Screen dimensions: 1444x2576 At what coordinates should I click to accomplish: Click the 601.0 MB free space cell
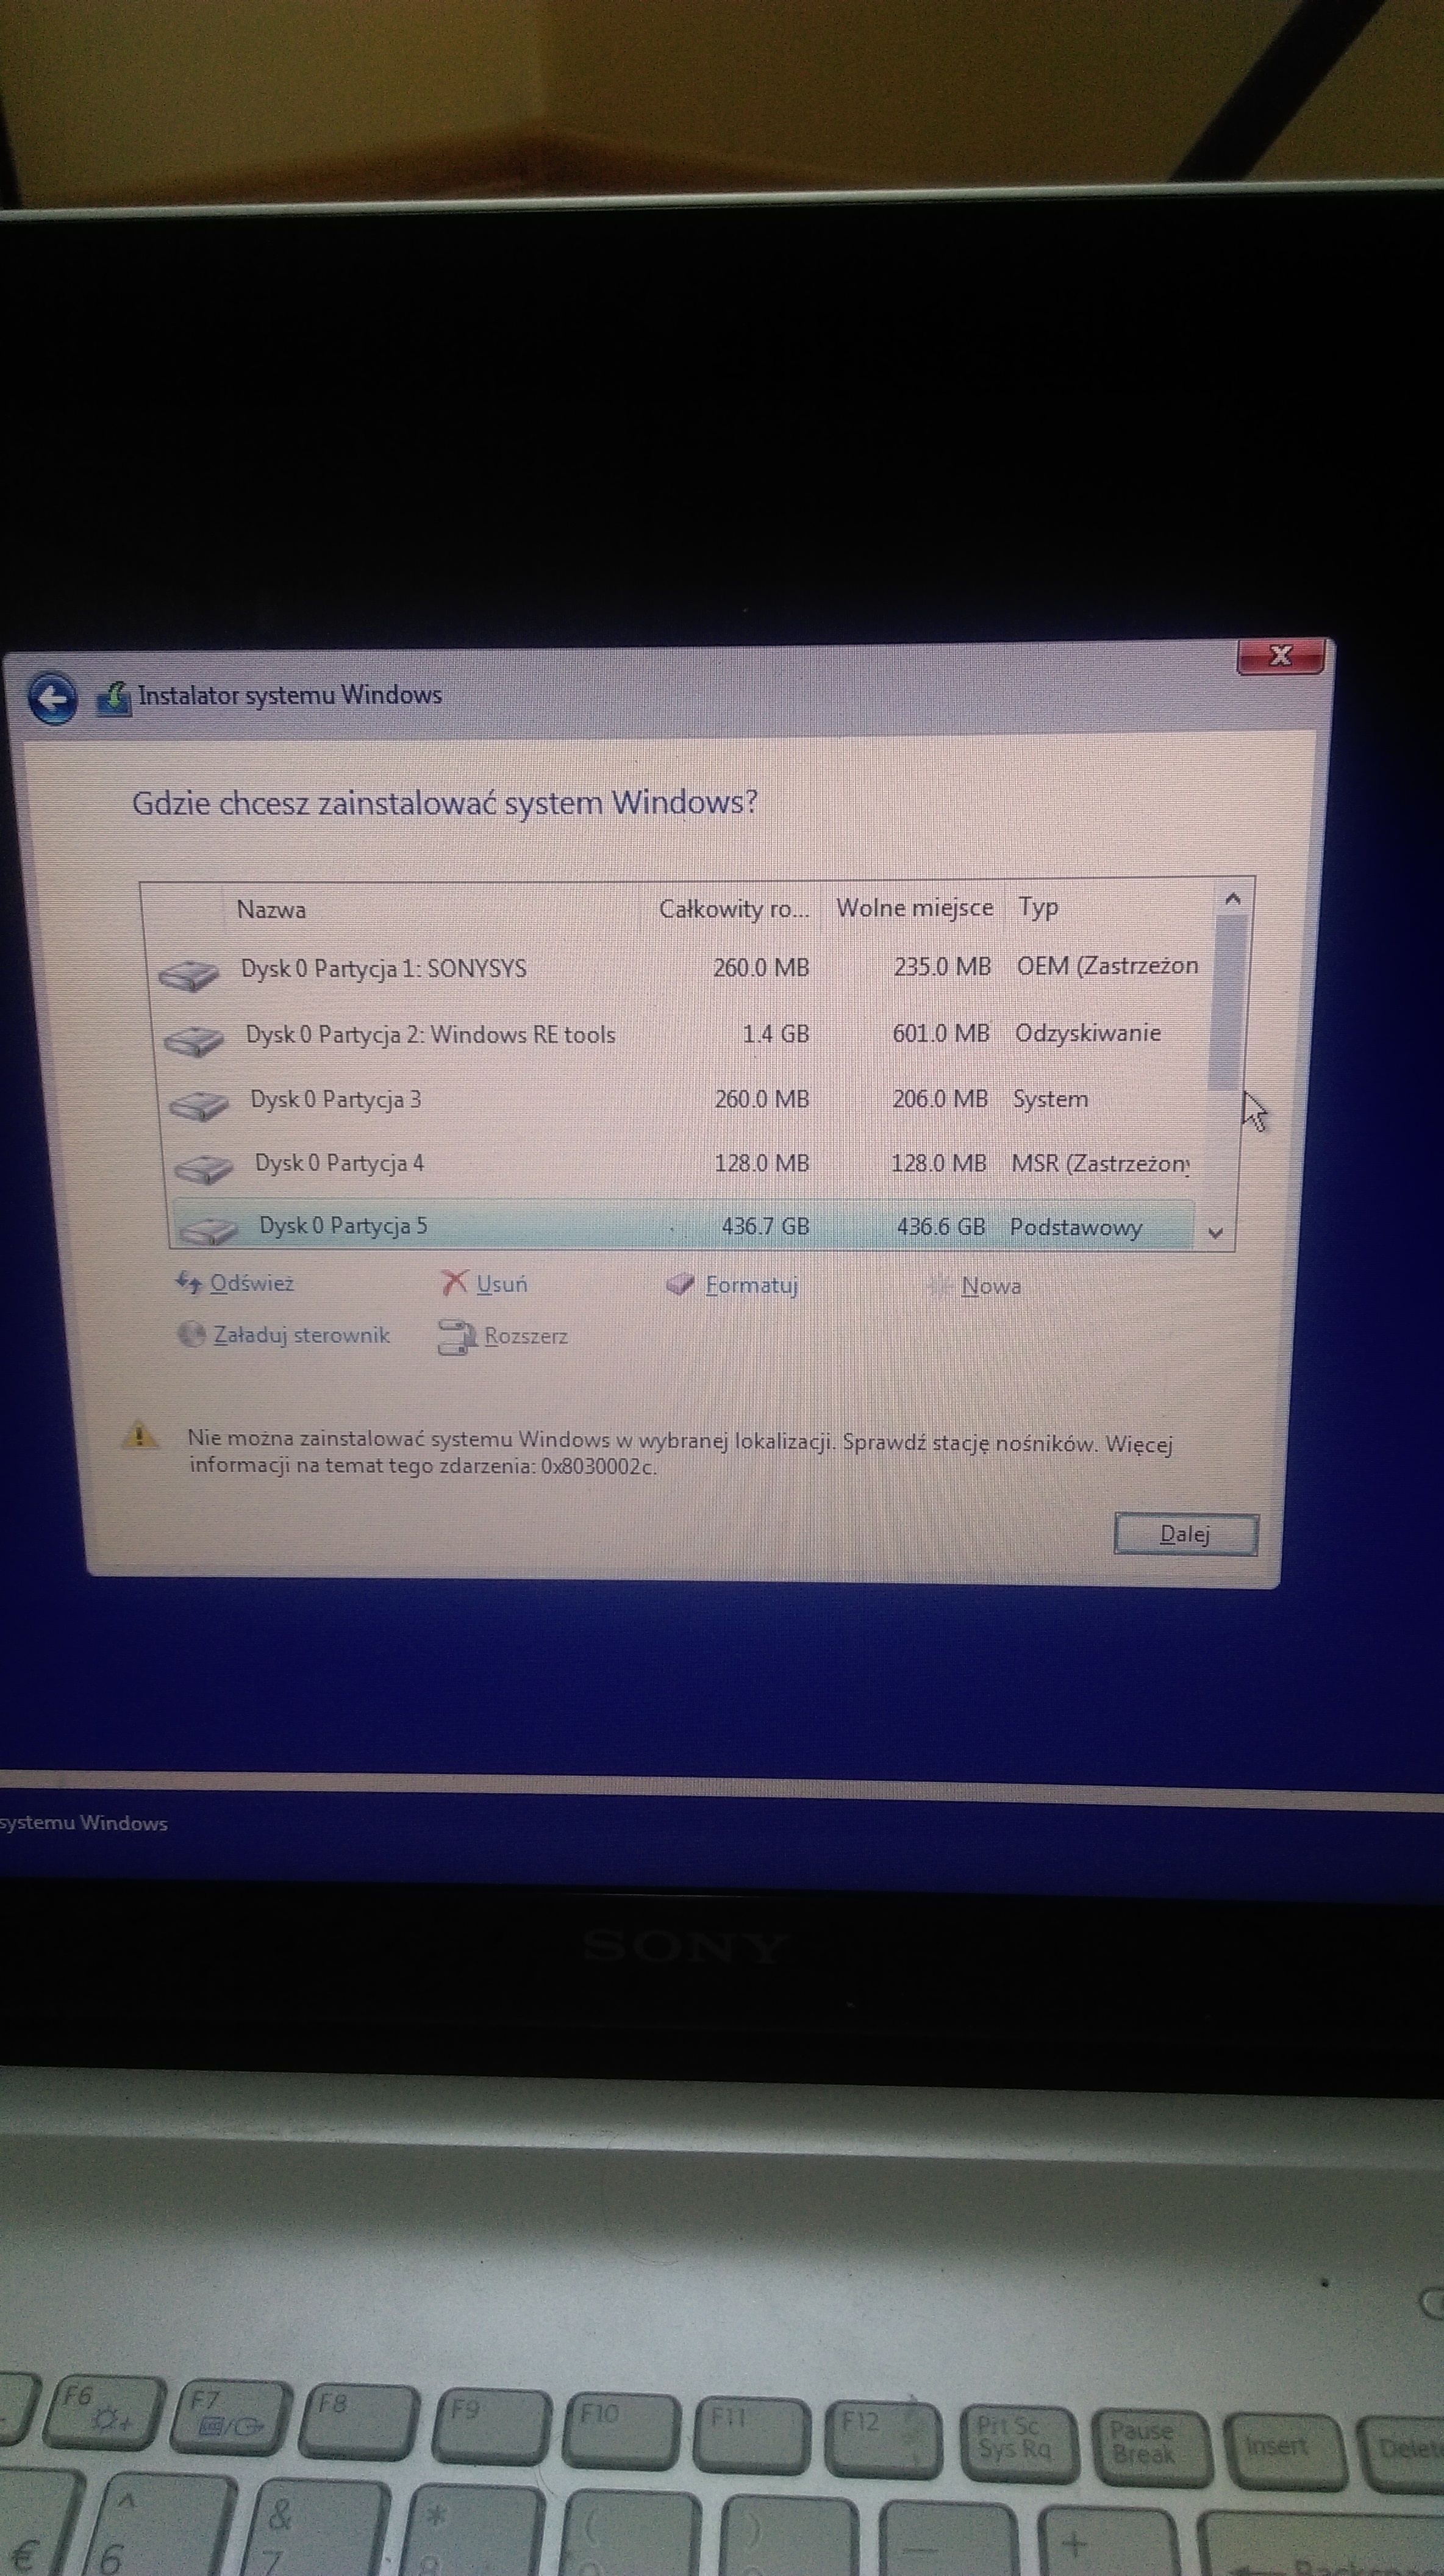[x=941, y=1033]
